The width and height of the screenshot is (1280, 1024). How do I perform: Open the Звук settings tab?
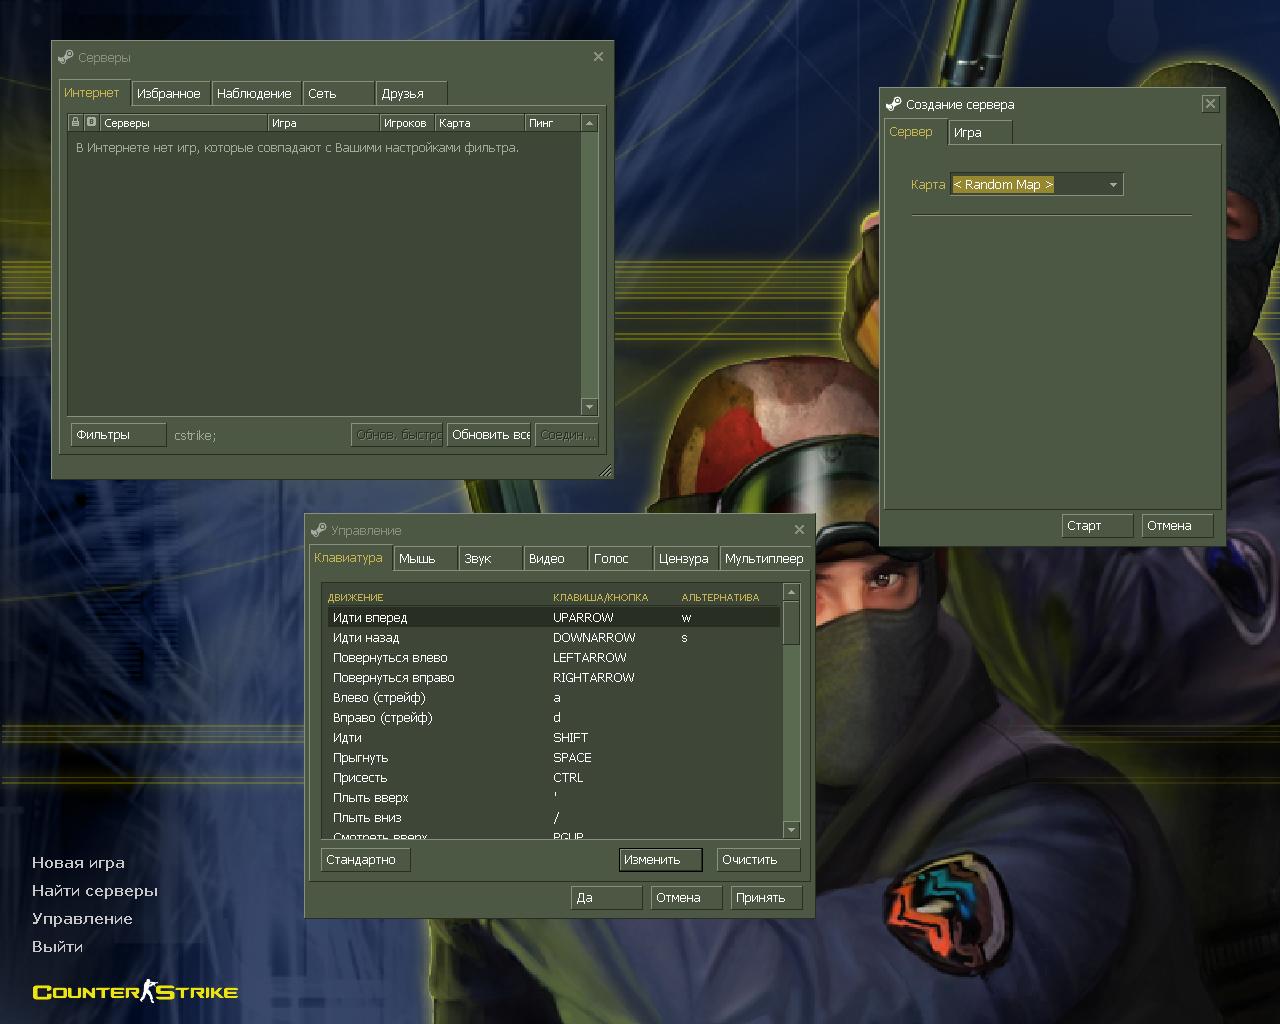click(491, 558)
